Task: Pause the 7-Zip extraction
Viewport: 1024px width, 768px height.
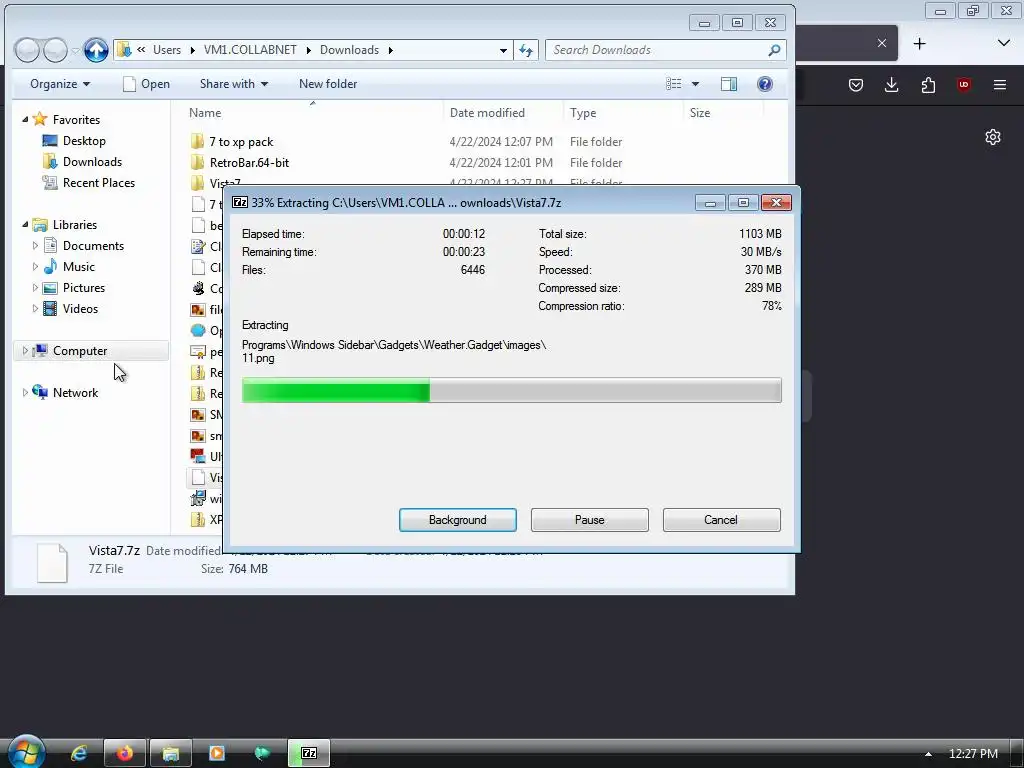Action: (x=589, y=520)
